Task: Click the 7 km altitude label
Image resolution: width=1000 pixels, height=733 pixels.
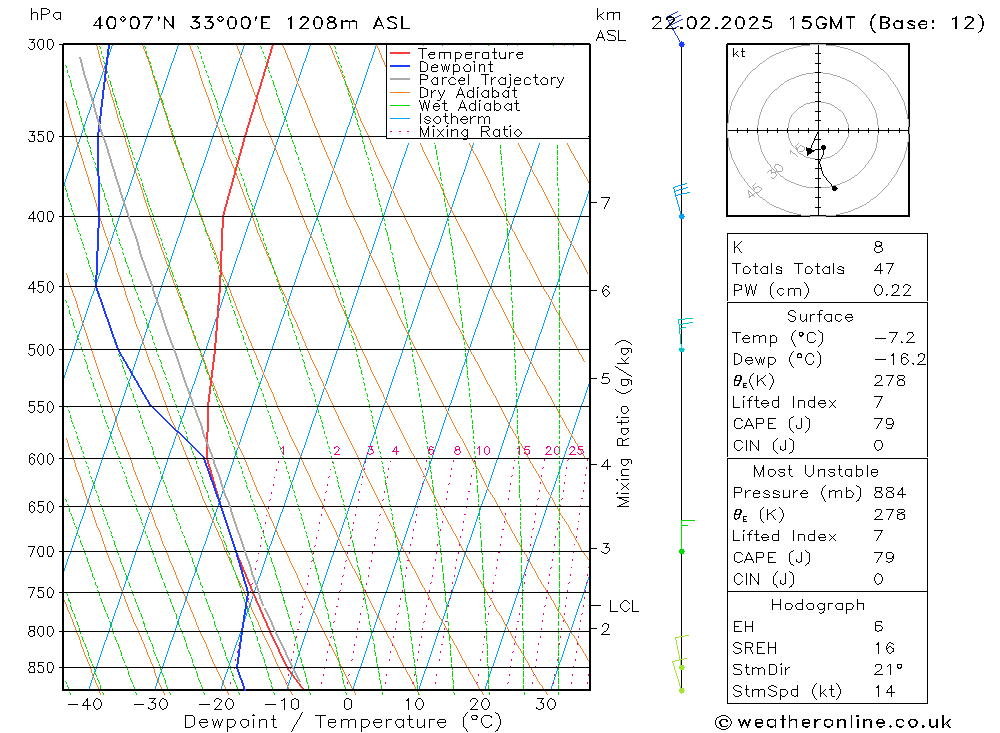Action: pos(605,203)
